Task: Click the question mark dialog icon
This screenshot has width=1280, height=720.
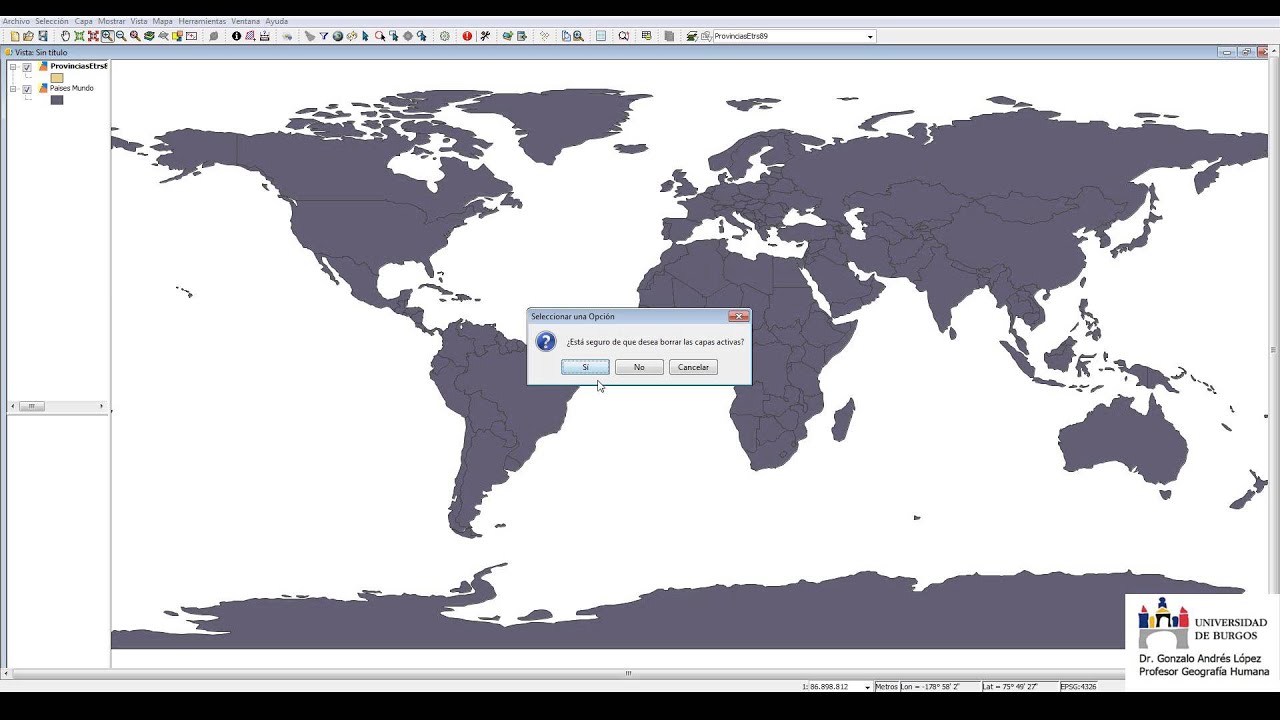Action: 545,342
